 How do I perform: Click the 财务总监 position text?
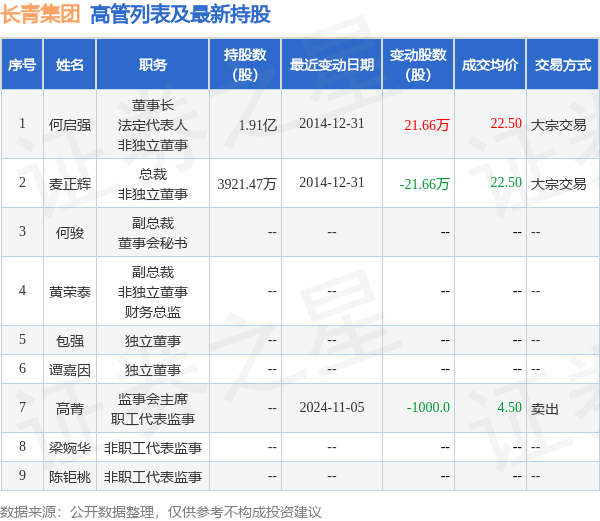pyautogui.click(x=153, y=312)
